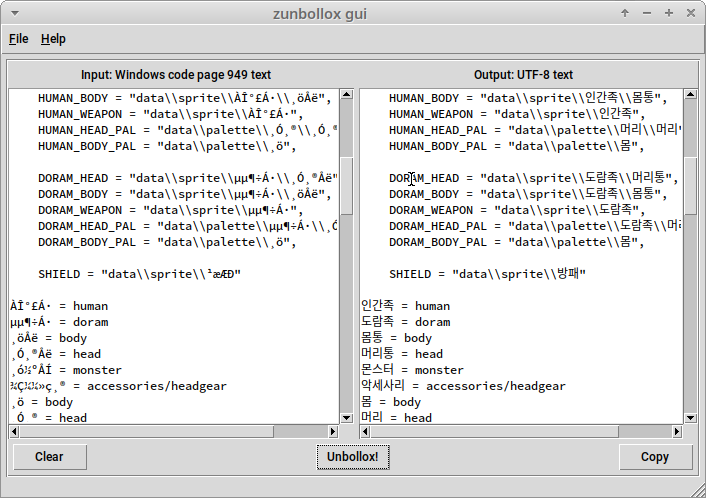Open the Help menu
This screenshot has height=498, width=706.
(x=53, y=39)
